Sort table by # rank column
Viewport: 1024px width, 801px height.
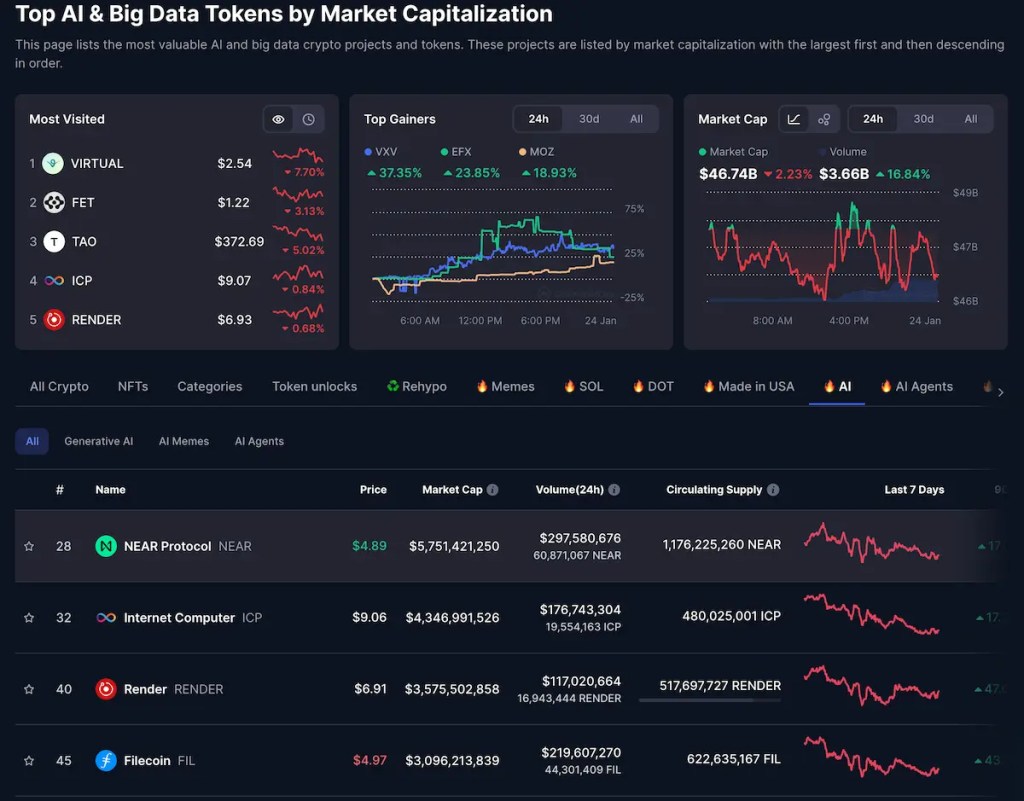click(x=59, y=490)
